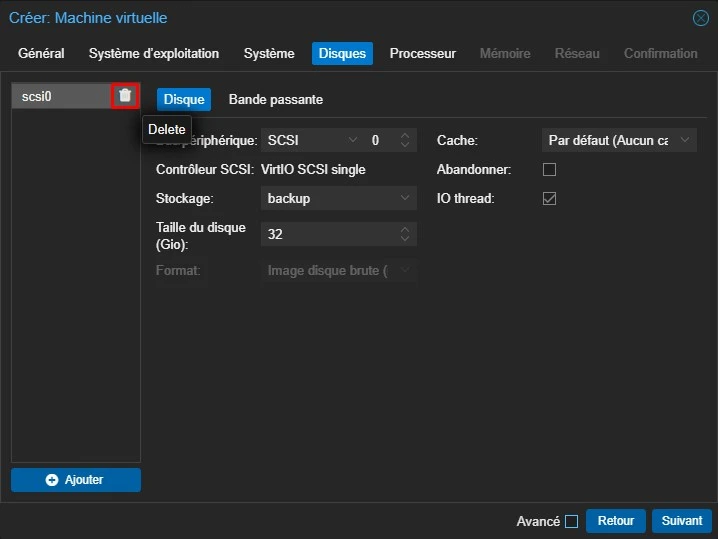Select scsi0 in the disk list
Screen dimensions: 718x539
pyautogui.click(x=61, y=96)
